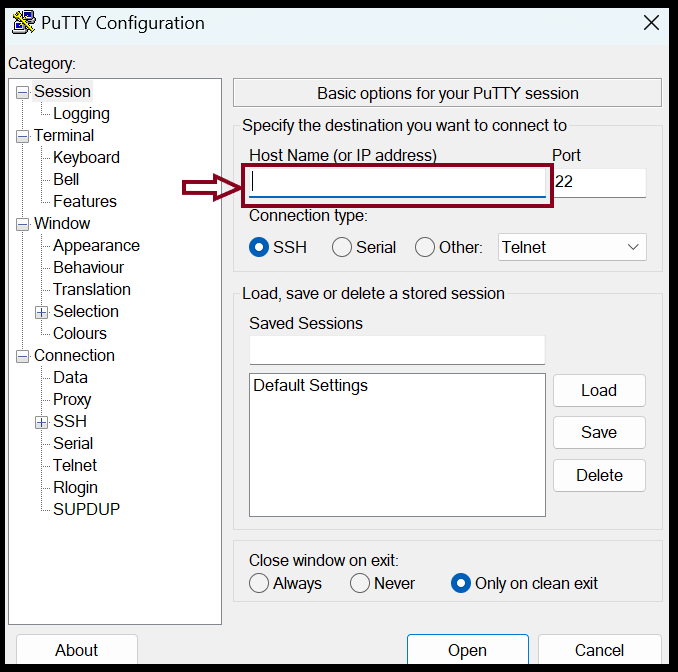This screenshot has width=678, height=672.
Task: Open the Translation settings category
Action: tap(92, 289)
